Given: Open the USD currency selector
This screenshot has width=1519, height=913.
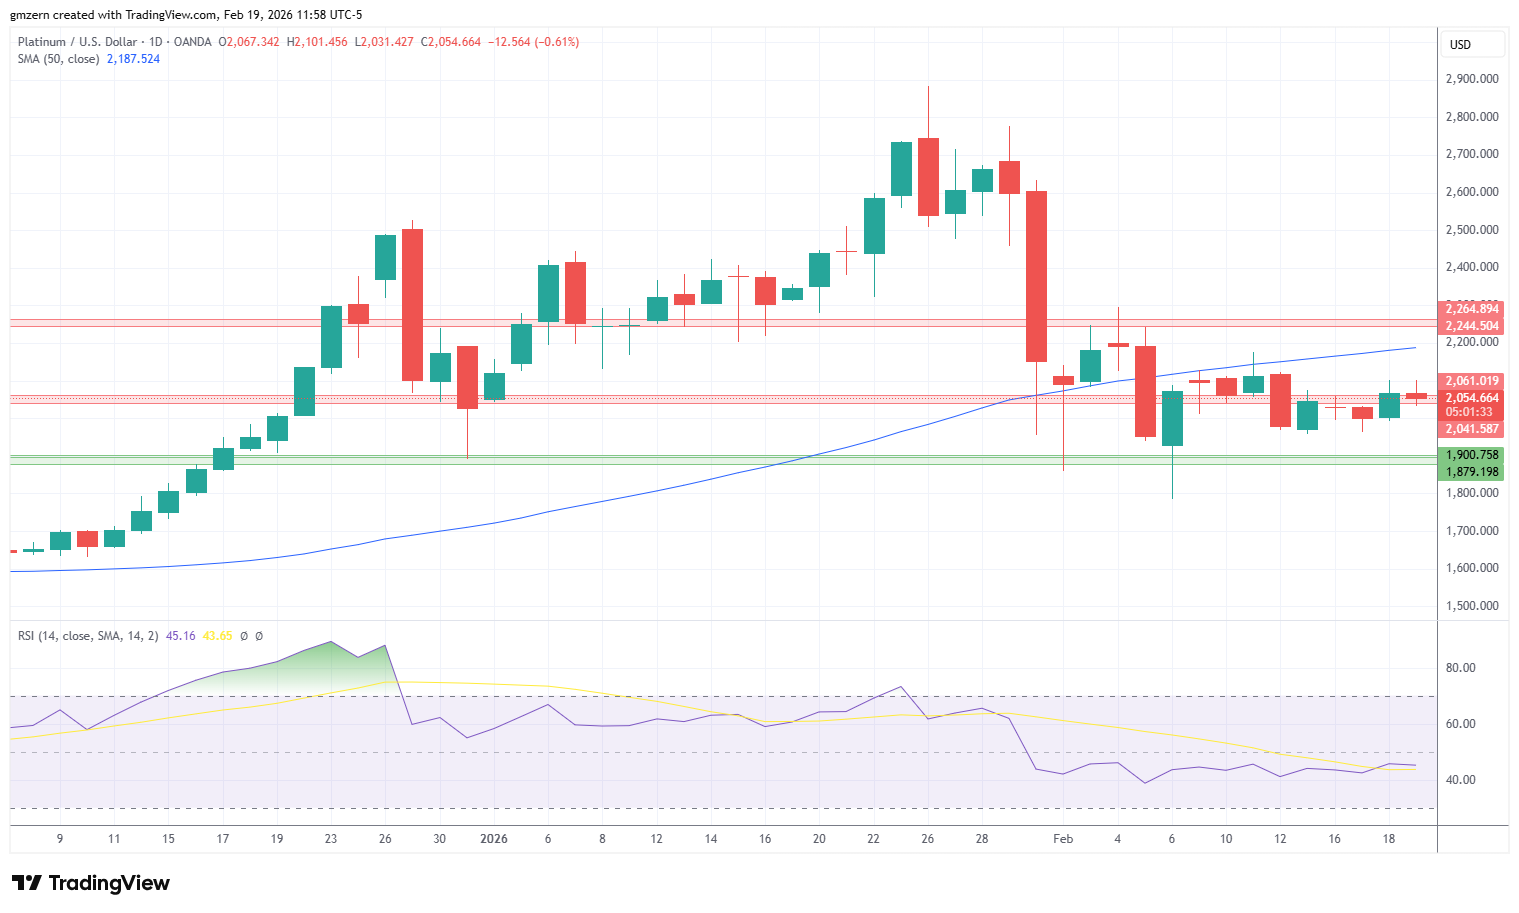Looking at the screenshot, I should tap(1473, 44).
